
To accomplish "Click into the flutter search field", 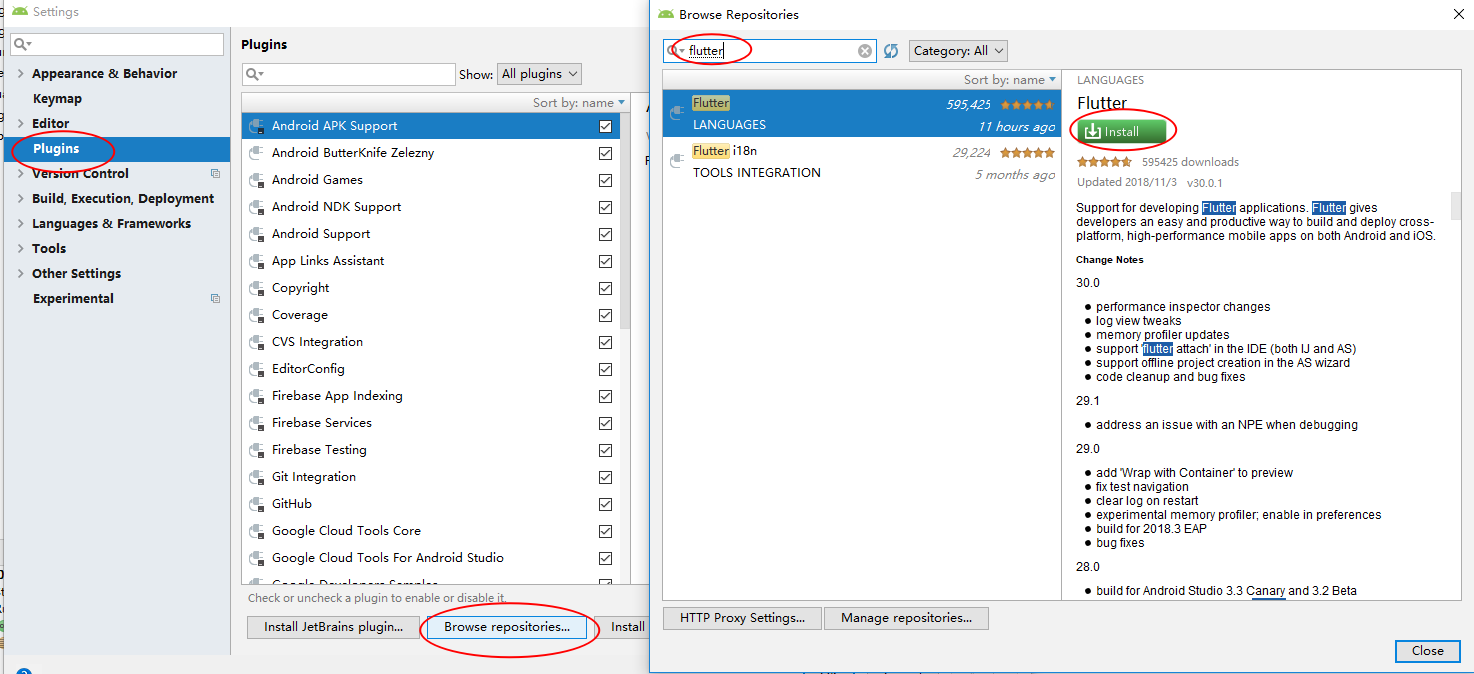I will [x=769, y=51].
